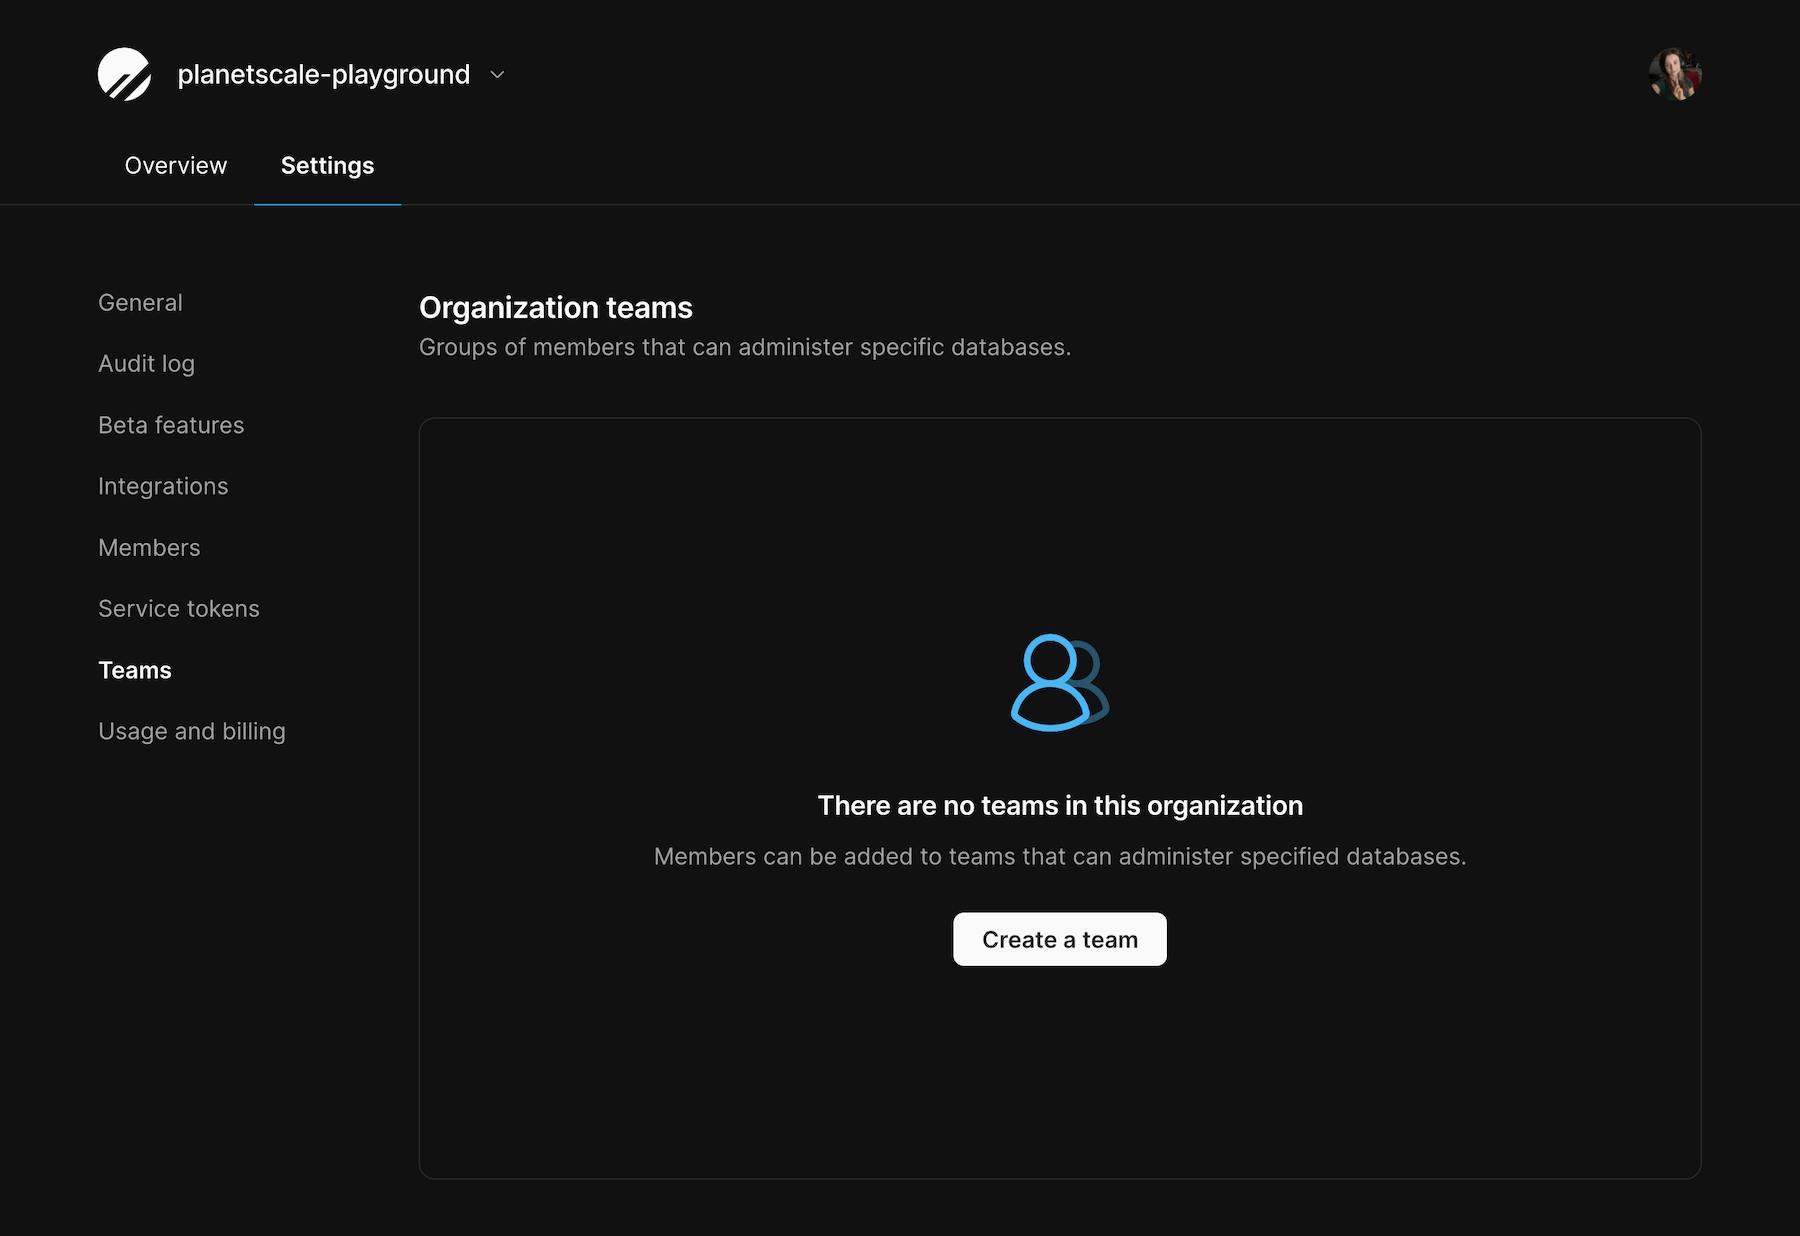The width and height of the screenshot is (1800, 1236).
Task: Select Teams in the settings sidebar
Action: pos(135,670)
